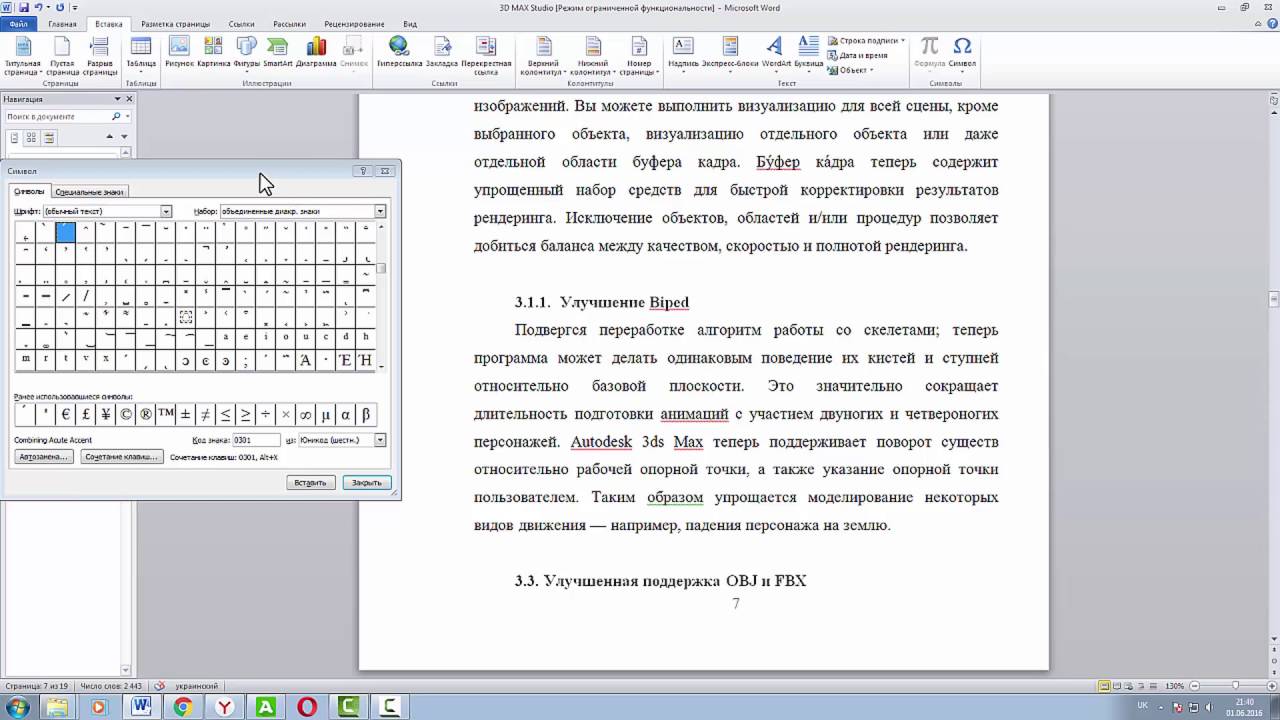This screenshot has height=720, width=1280.
Task: Switch to the Главная ribbon tab
Action: [62, 23]
